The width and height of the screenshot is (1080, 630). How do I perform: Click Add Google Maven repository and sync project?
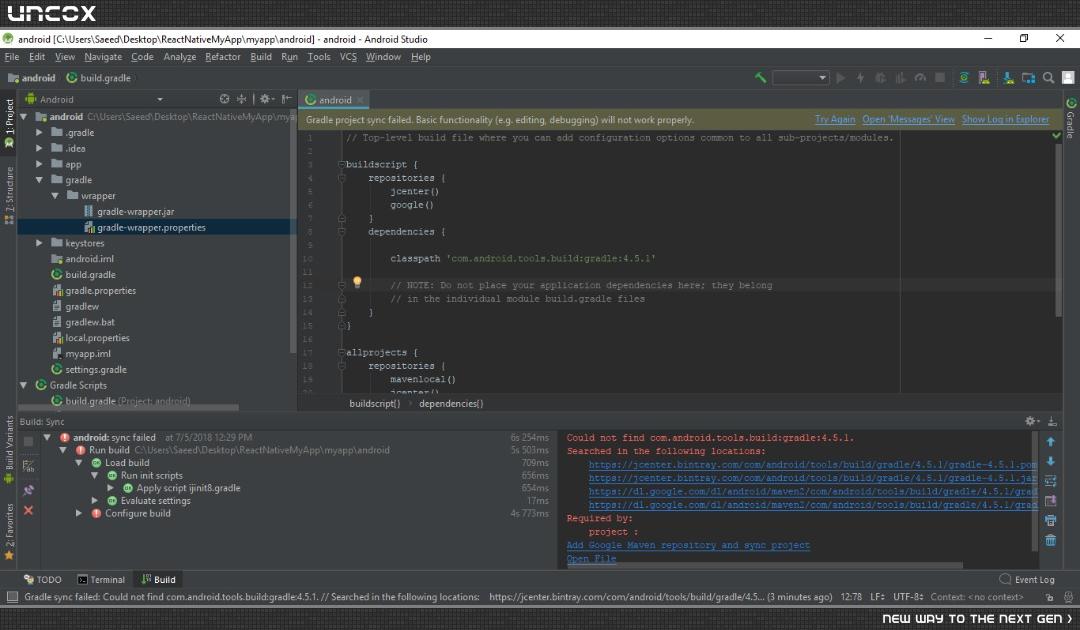coord(688,545)
